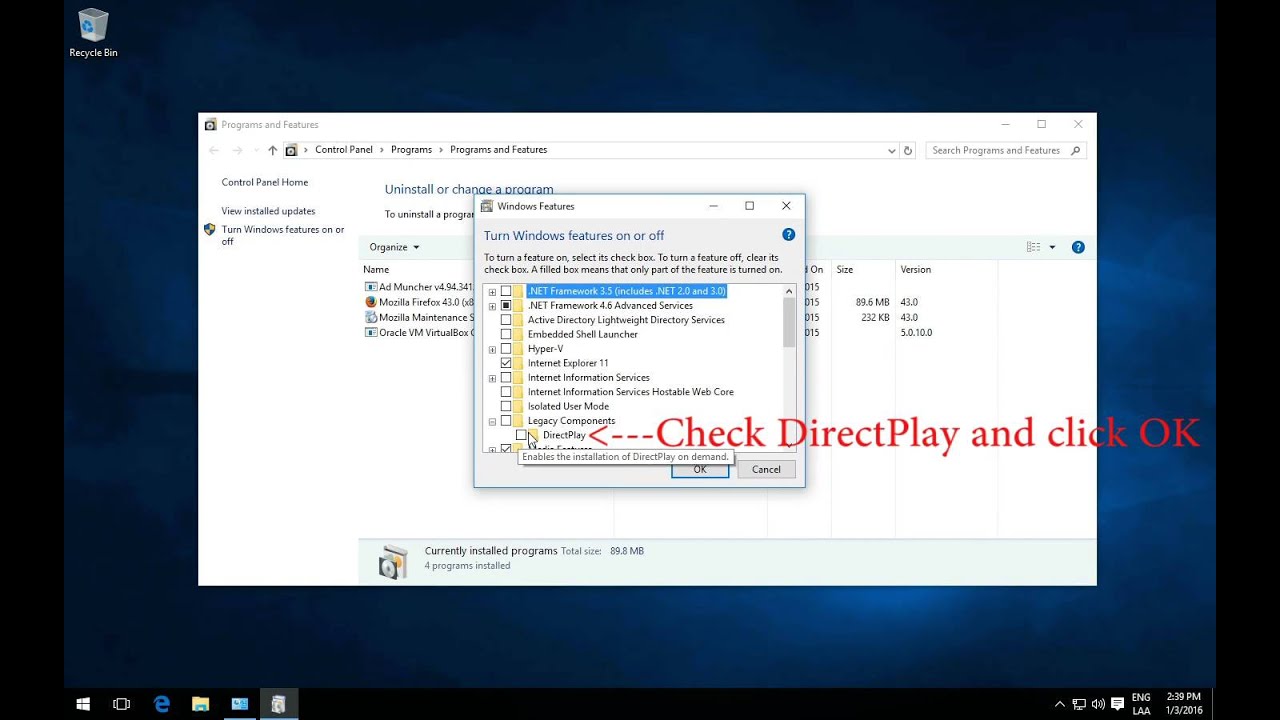Click Programs and Features breadcrumb
This screenshot has width=1280, height=720.
(498, 150)
